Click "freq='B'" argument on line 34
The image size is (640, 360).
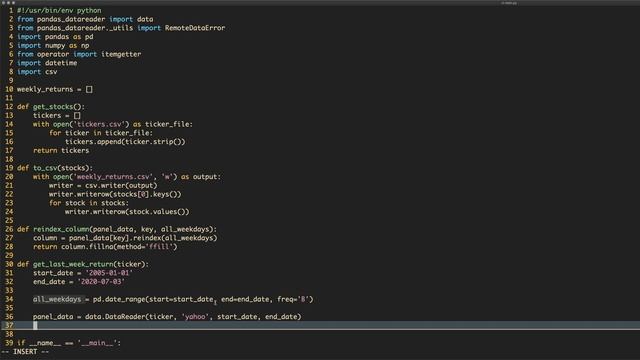293,300
